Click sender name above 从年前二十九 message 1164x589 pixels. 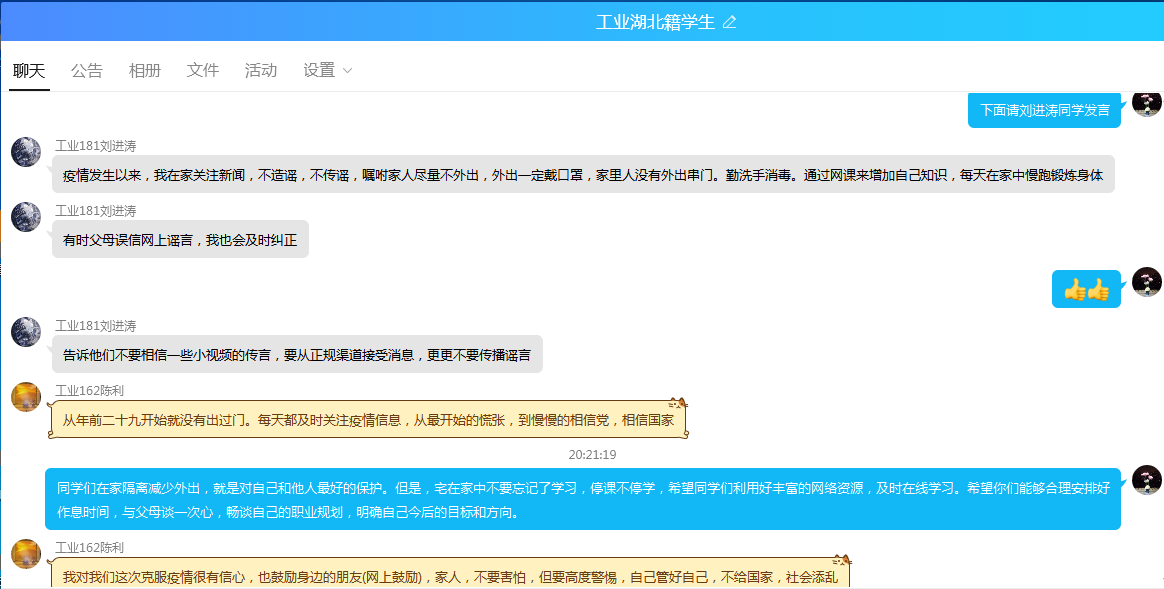89,391
